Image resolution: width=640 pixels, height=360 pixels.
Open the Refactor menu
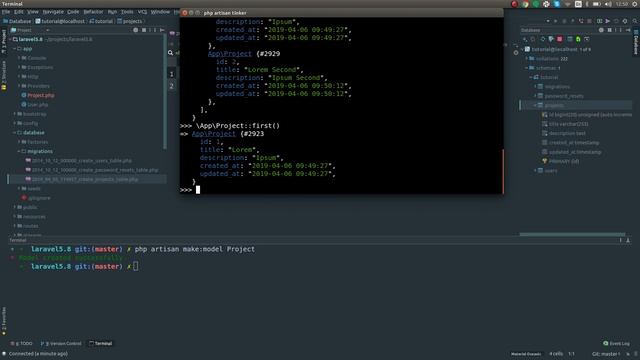93,12
